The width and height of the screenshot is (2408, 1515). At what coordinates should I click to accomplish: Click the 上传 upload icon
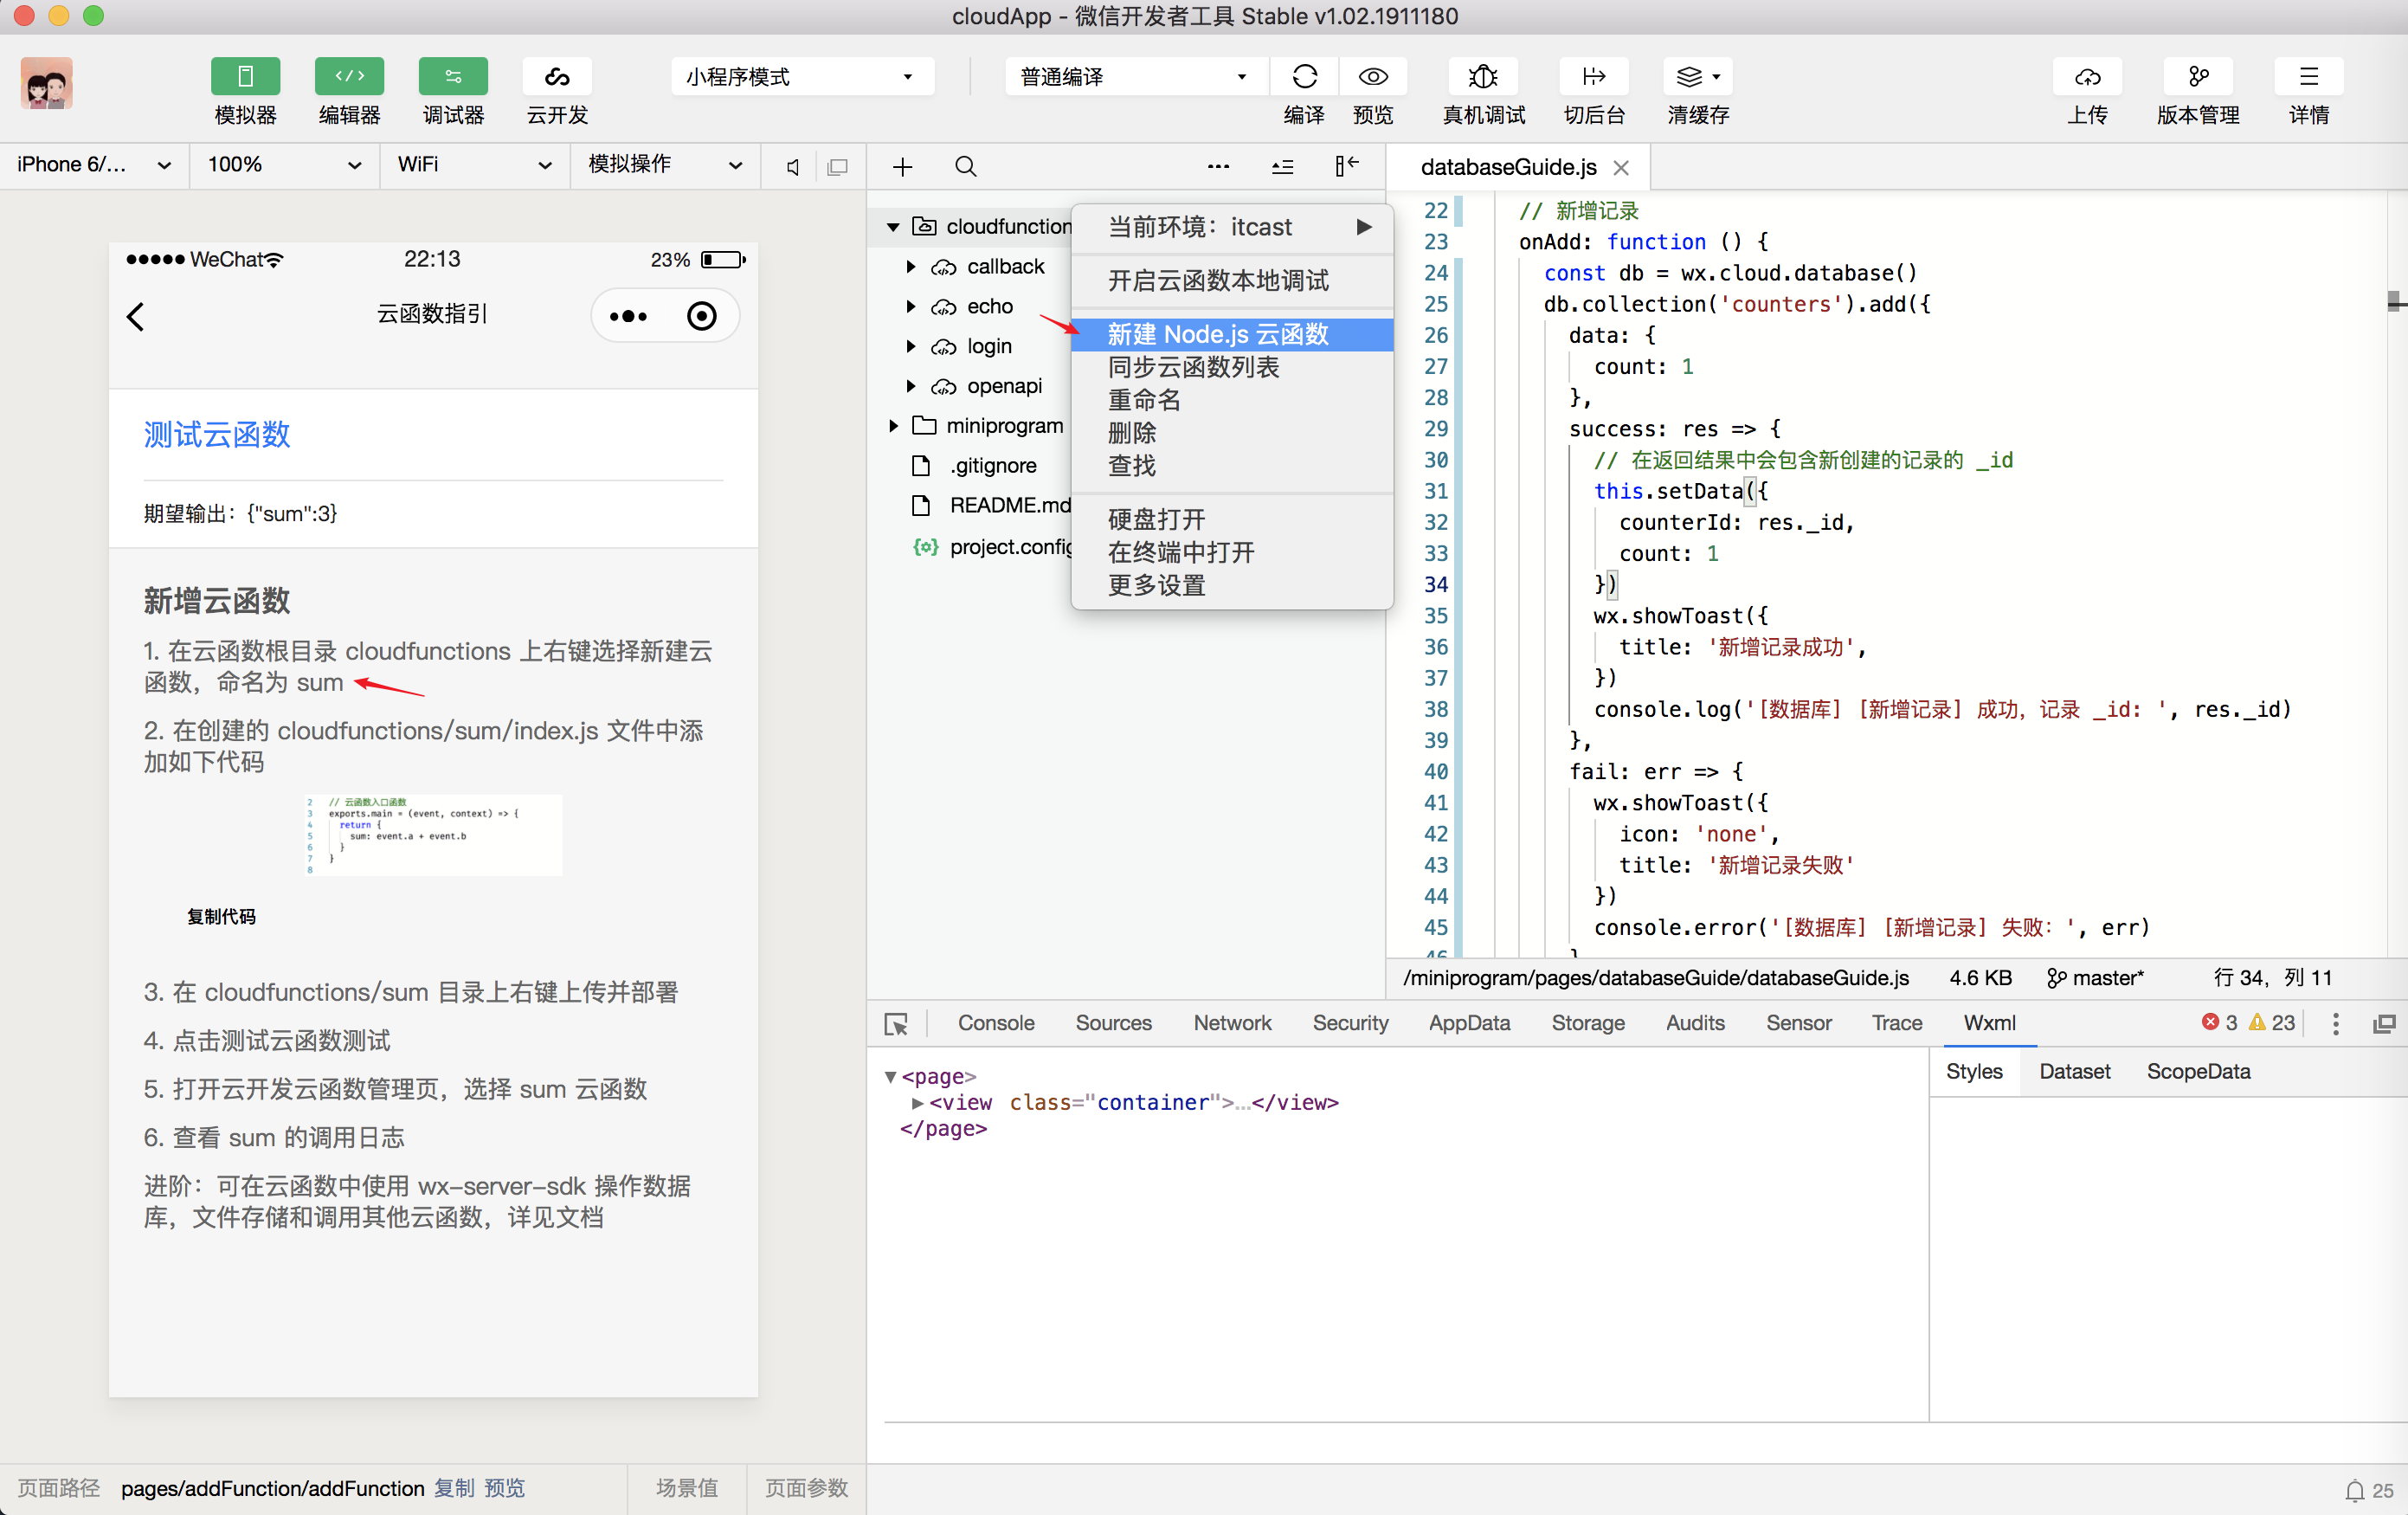pyautogui.click(x=2087, y=77)
